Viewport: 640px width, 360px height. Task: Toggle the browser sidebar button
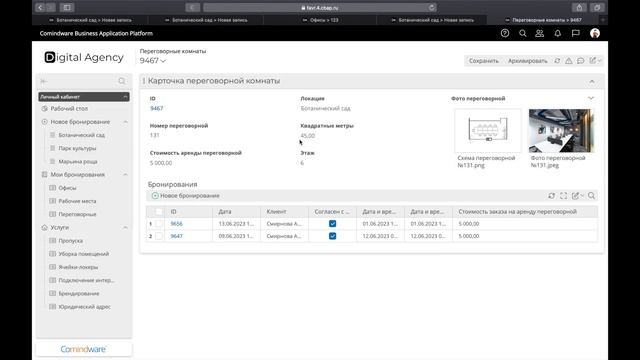67,7
